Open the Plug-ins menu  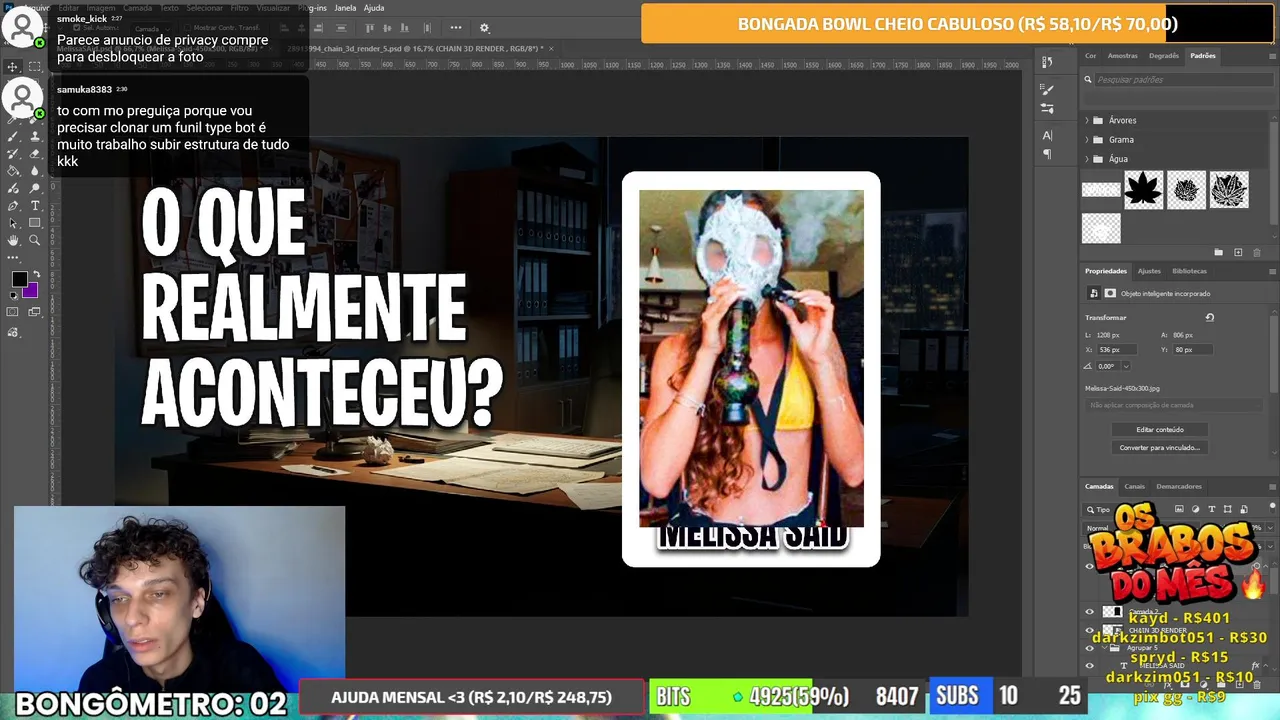pos(312,8)
